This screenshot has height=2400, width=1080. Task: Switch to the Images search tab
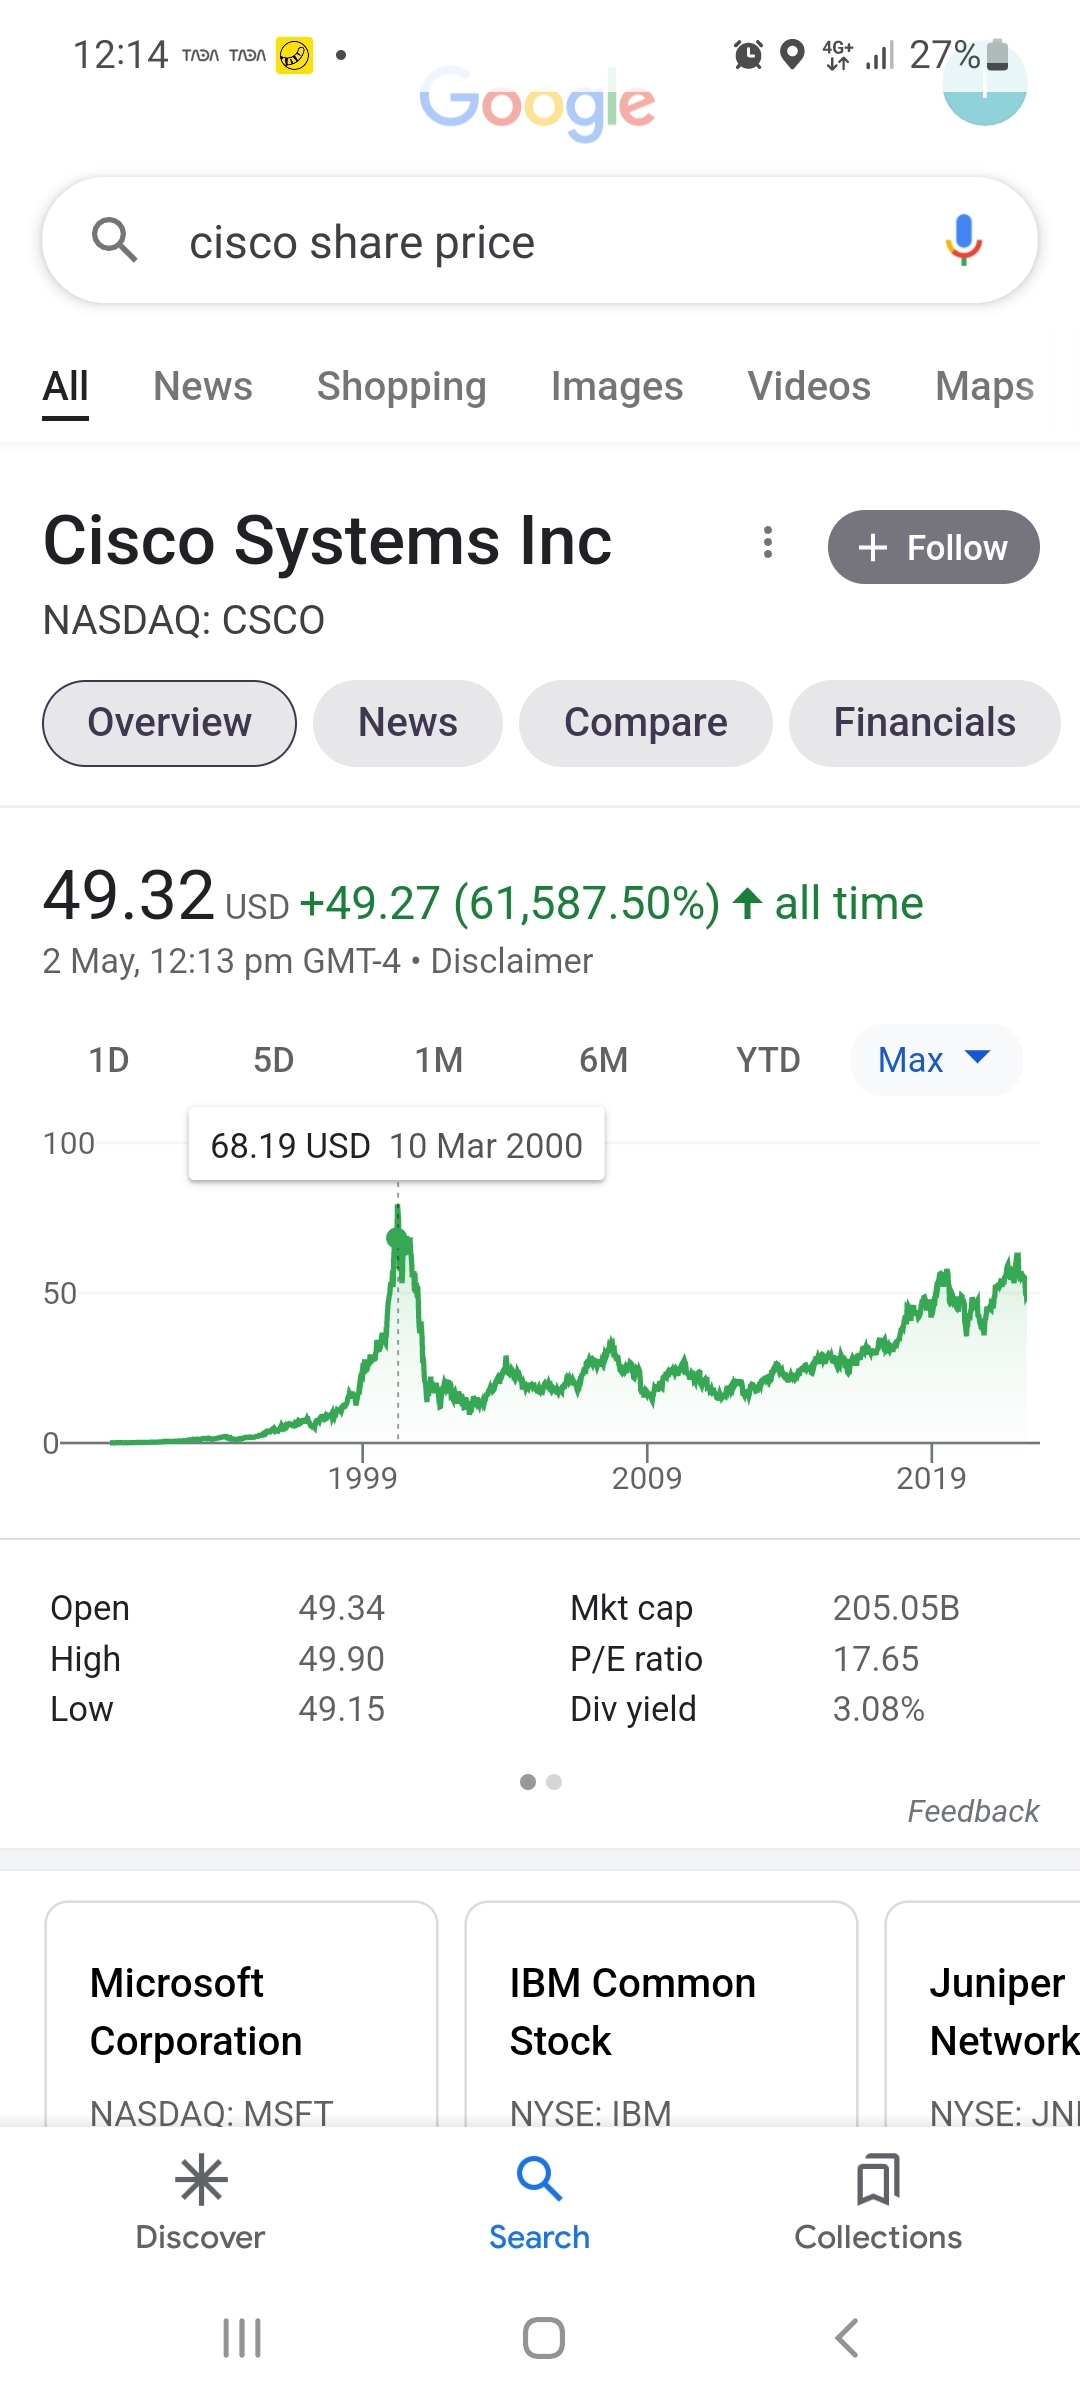(617, 386)
